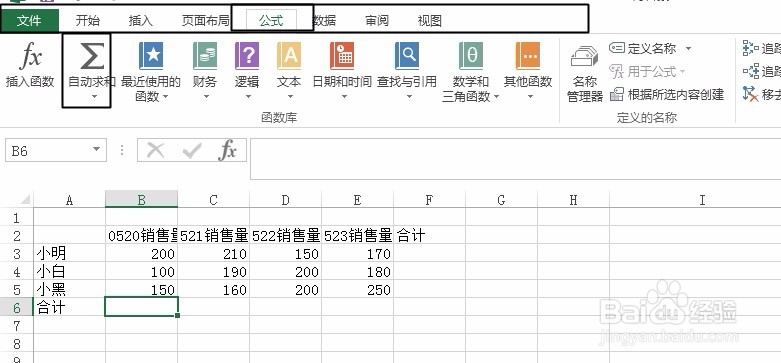Viewport: 781px width, 363px height.
Task: Expand the Date and Time dropdown arrow
Action: (x=344, y=97)
